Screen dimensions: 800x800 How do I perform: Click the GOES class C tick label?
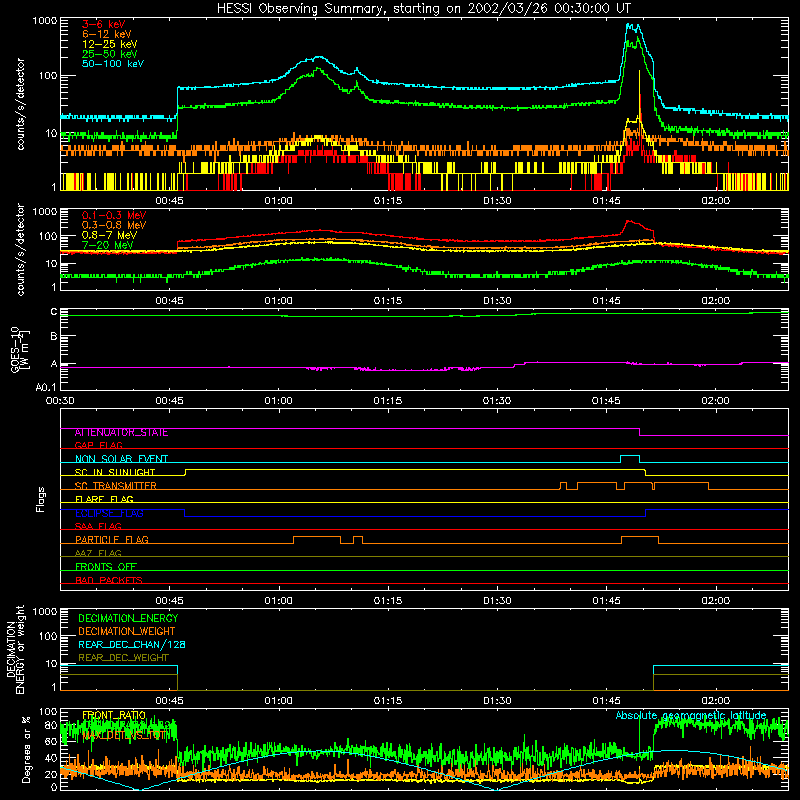click(x=54, y=312)
